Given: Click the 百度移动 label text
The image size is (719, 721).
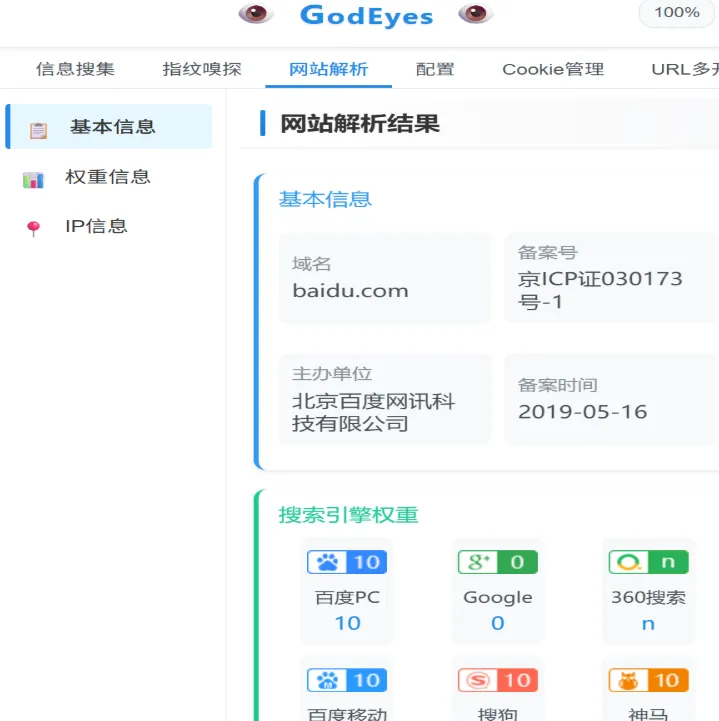Looking at the screenshot, I should [x=347, y=714].
